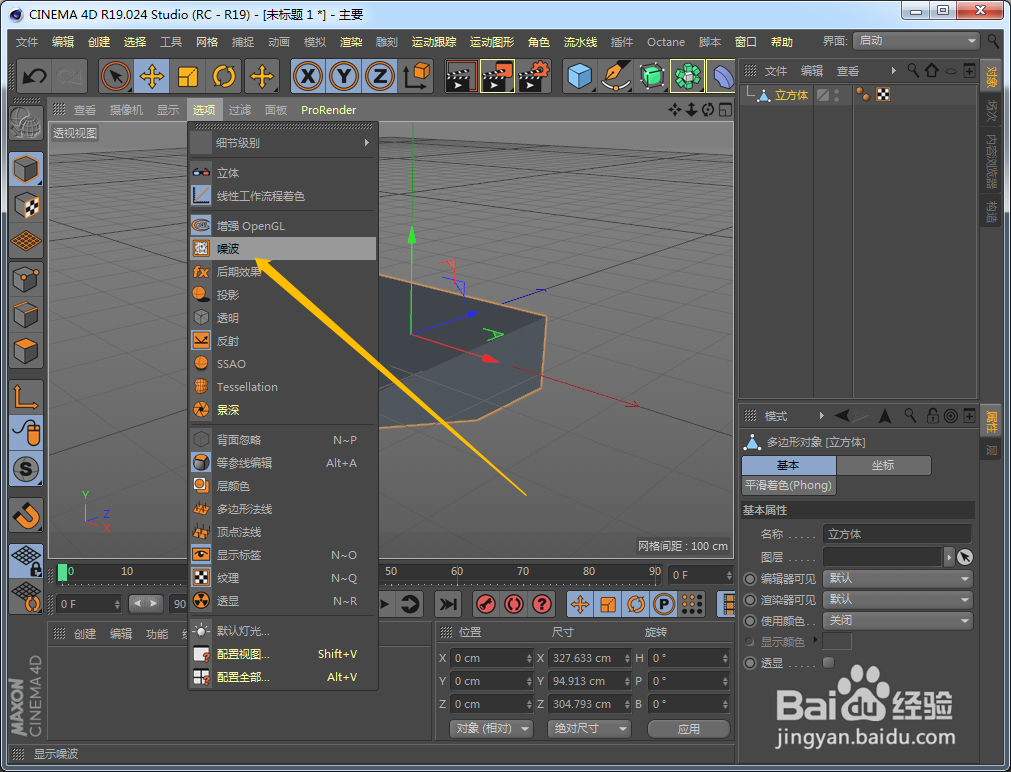Switch to 基本 tab in attributes
1011x772 pixels.
(789, 465)
